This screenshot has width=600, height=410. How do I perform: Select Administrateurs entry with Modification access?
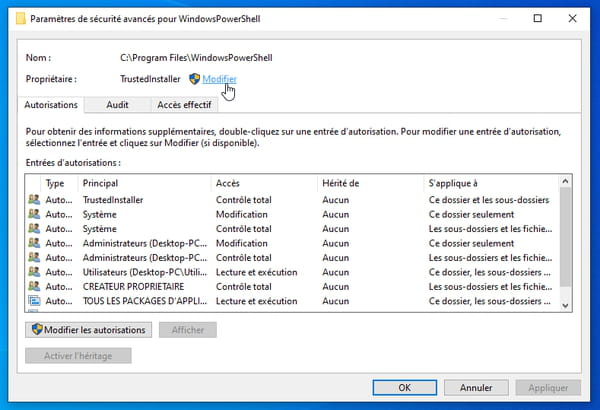click(292, 243)
